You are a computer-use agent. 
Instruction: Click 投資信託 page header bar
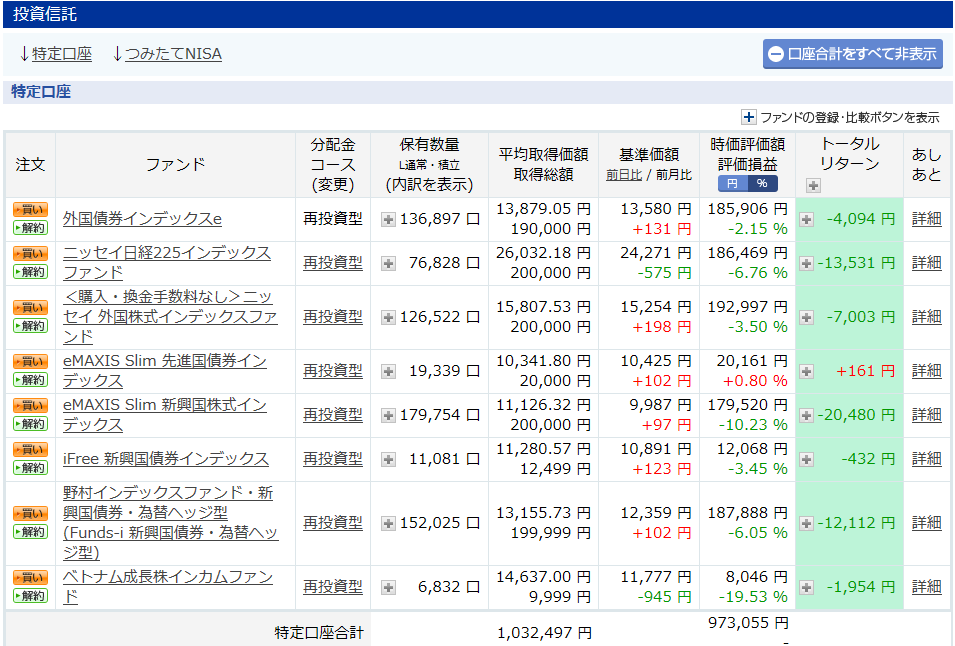pos(478,14)
